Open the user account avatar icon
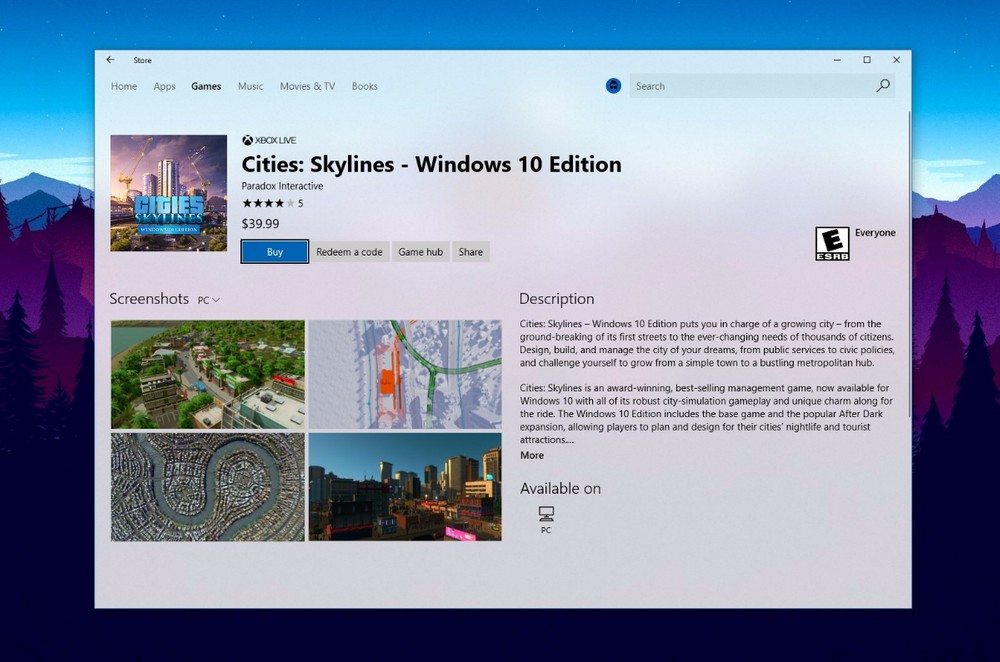 (x=614, y=86)
